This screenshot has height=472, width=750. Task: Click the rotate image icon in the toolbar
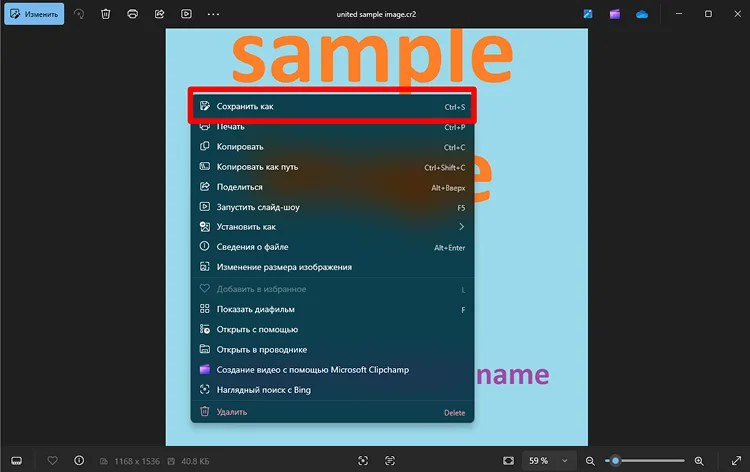pos(79,15)
